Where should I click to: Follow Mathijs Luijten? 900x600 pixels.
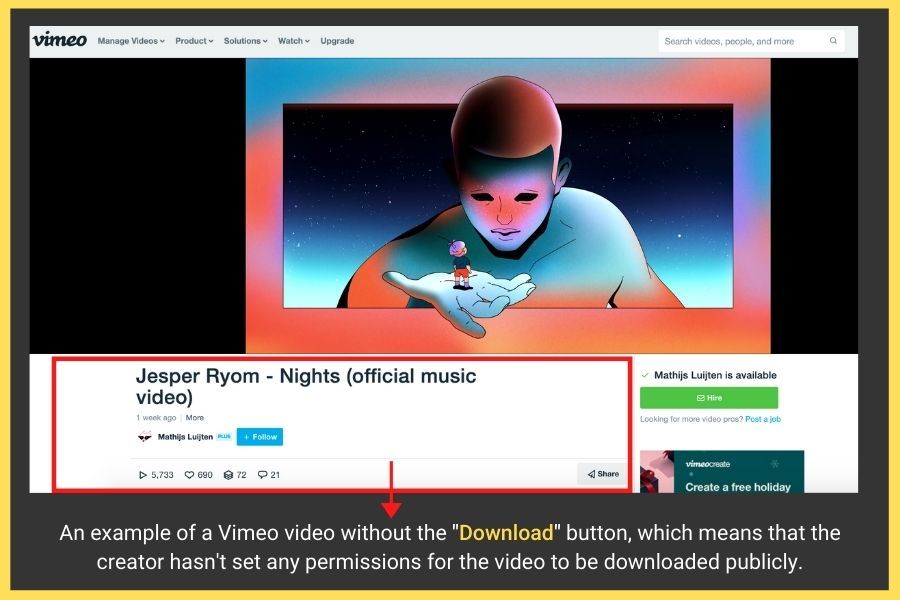(x=260, y=437)
